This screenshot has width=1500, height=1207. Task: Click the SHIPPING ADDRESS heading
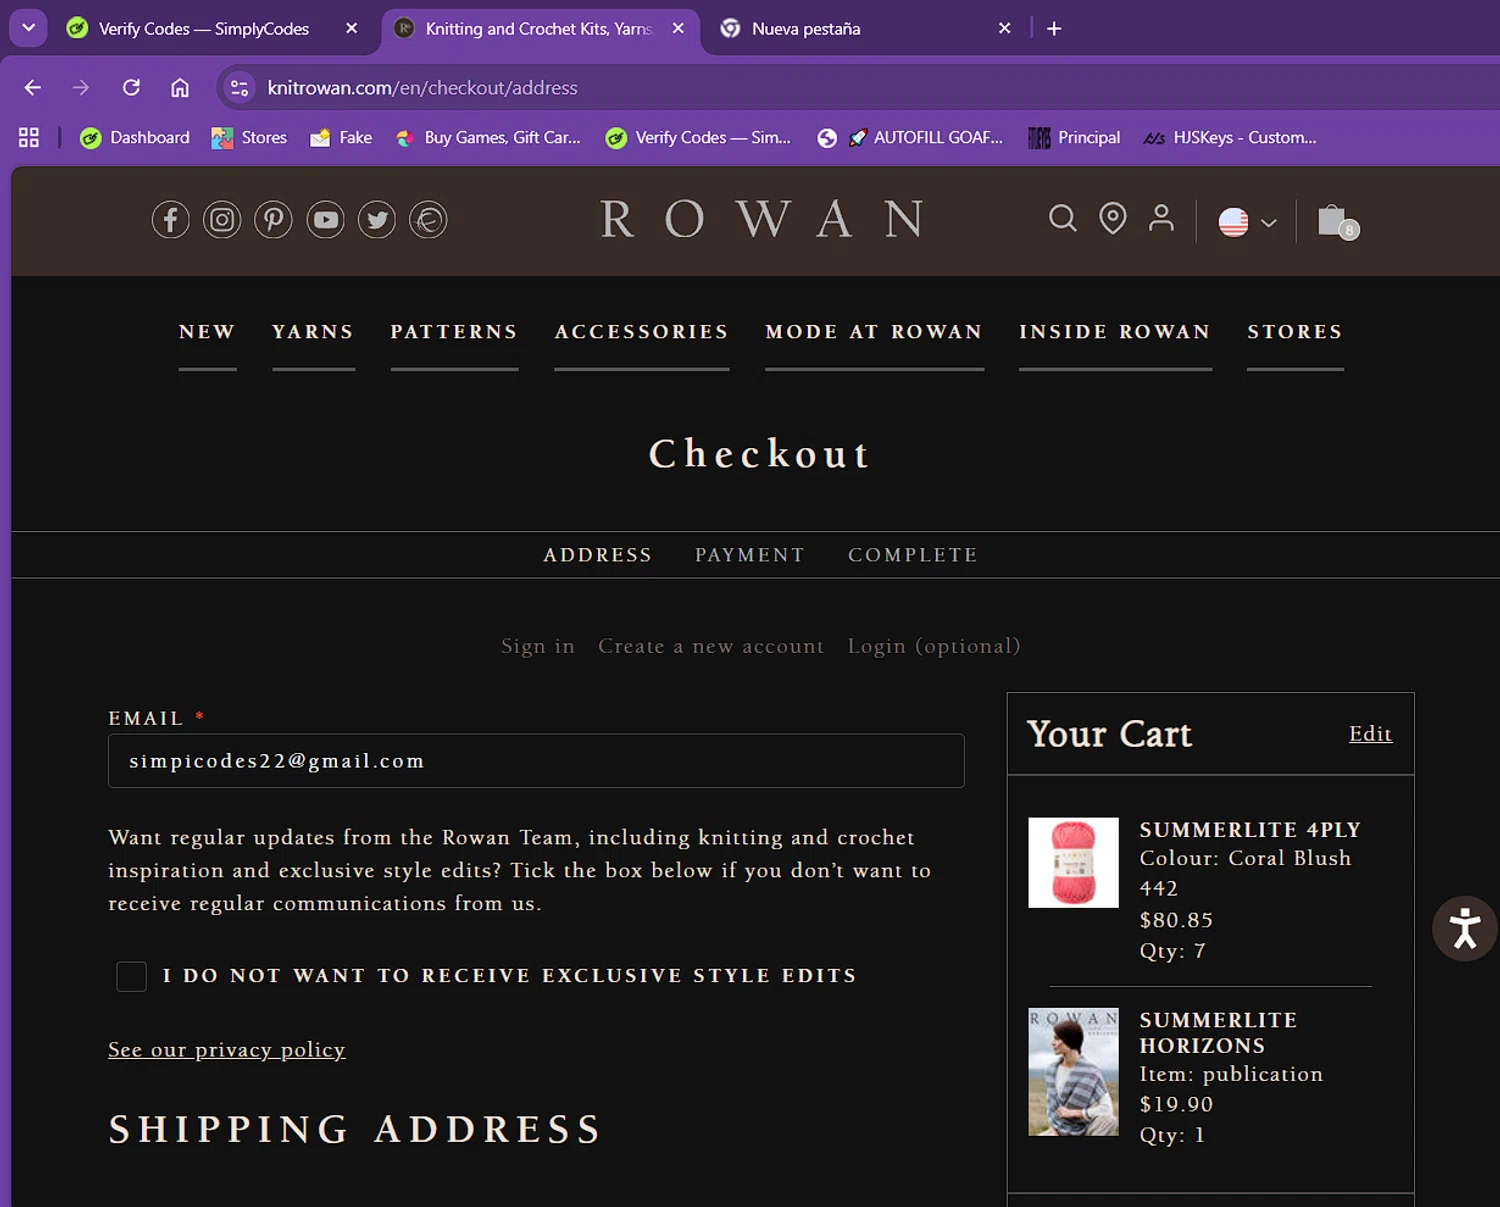355,1129
